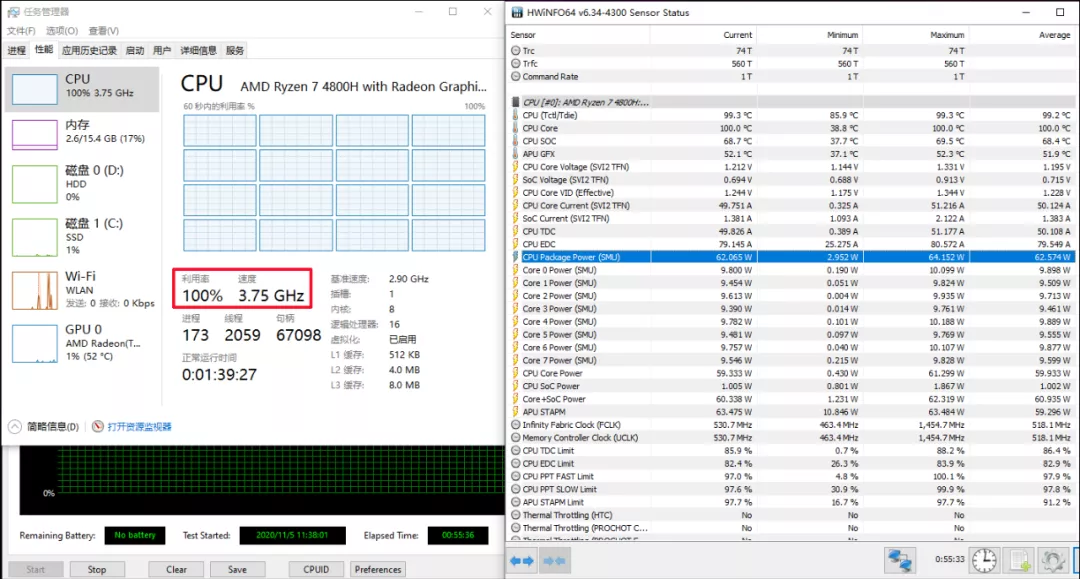
Task: Collapse to summary view chevron icon
Action: click(15, 426)
